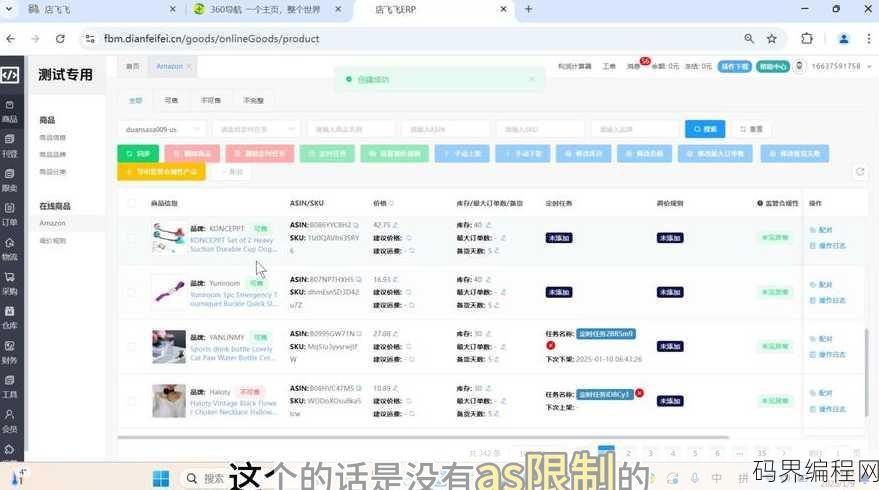Screen dimensions: 879x490
Task: Select all rows via the header checkbox
Action: pos(131,203)
